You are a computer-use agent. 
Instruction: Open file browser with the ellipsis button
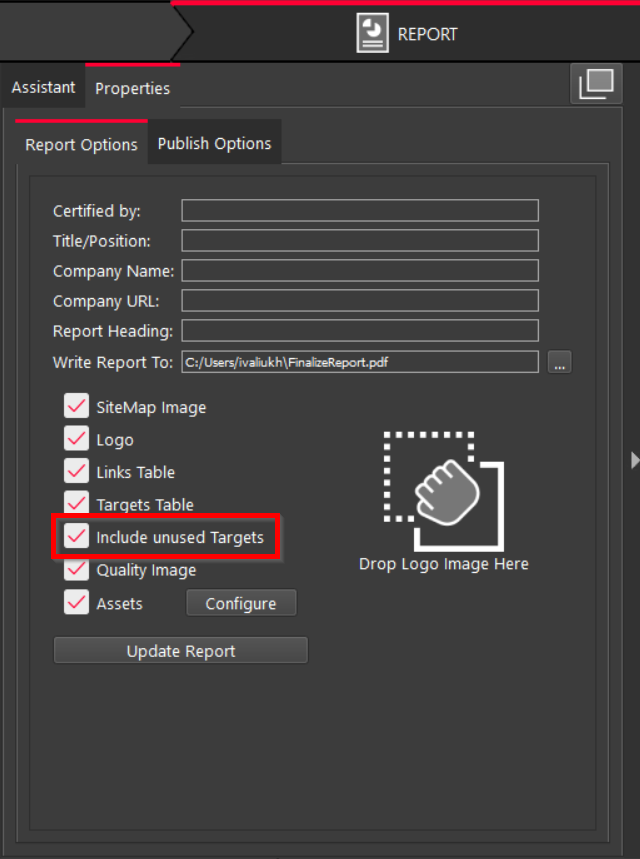[560, 363]
